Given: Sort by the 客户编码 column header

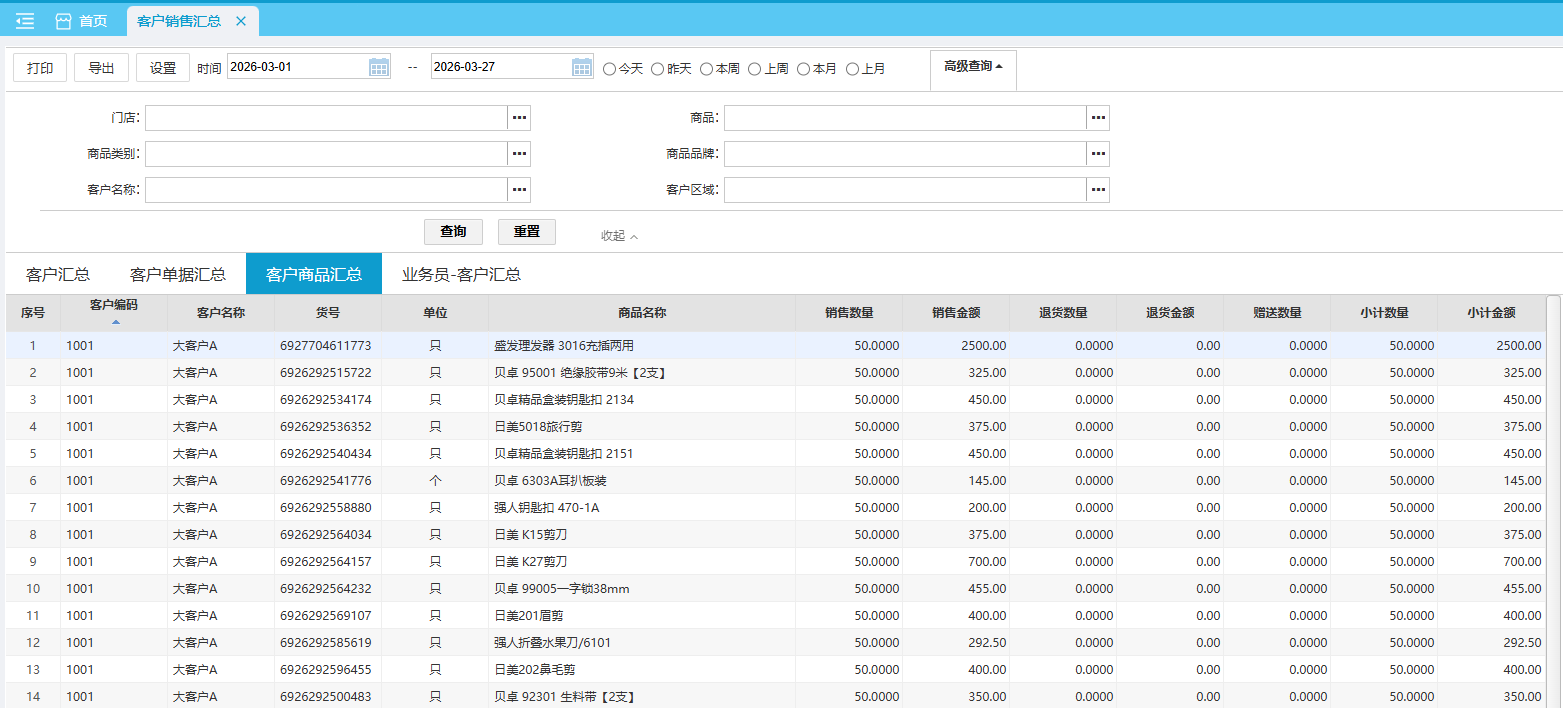Looking at the screenshot, I should coord(114,312).
